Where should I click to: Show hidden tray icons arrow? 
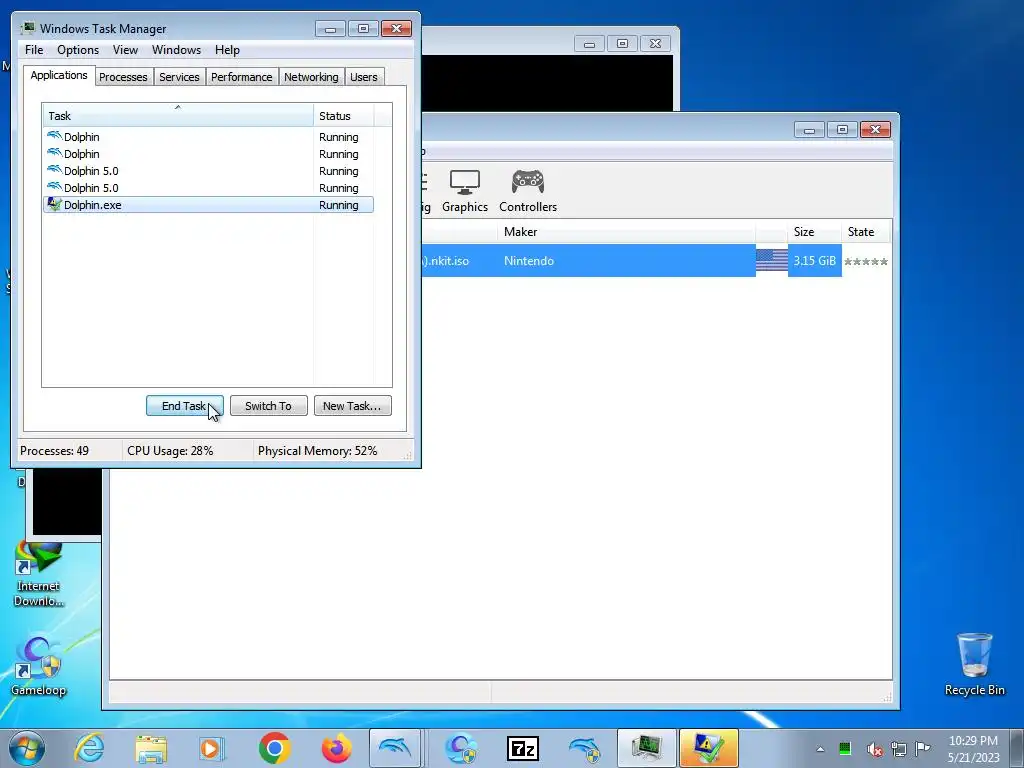820,749
